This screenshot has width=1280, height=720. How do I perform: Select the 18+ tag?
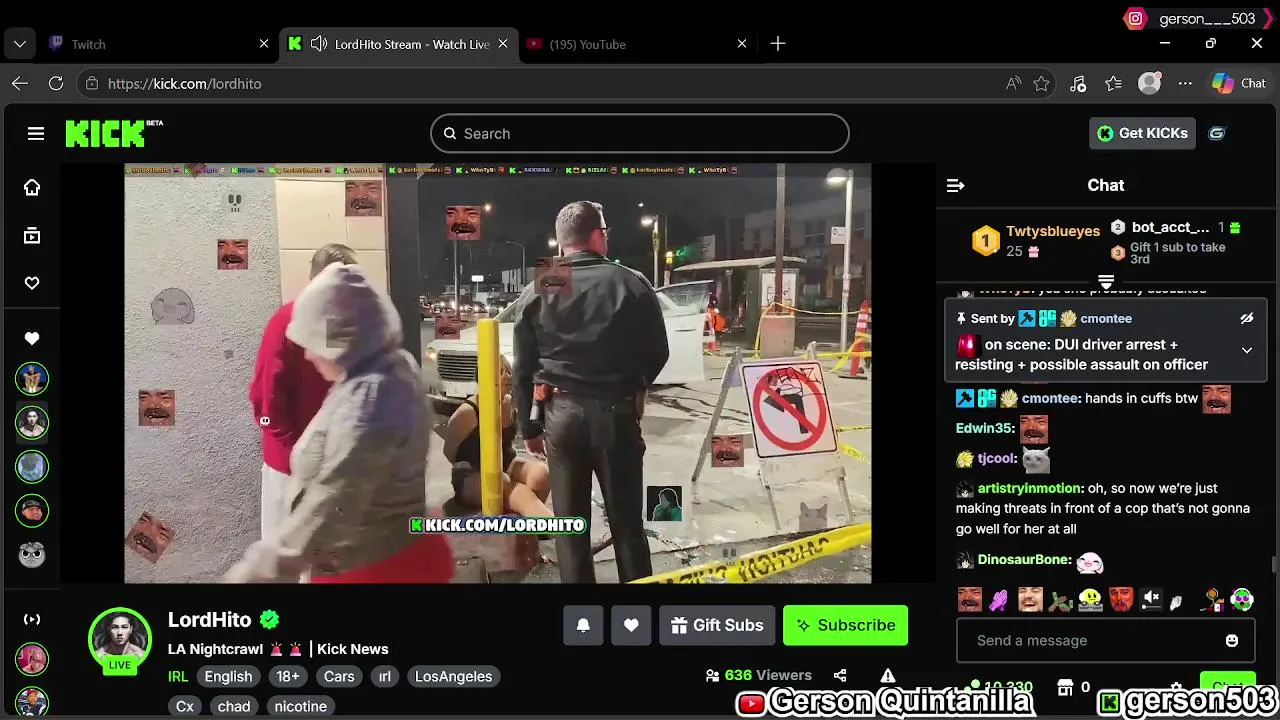click(x=287, y=676)
